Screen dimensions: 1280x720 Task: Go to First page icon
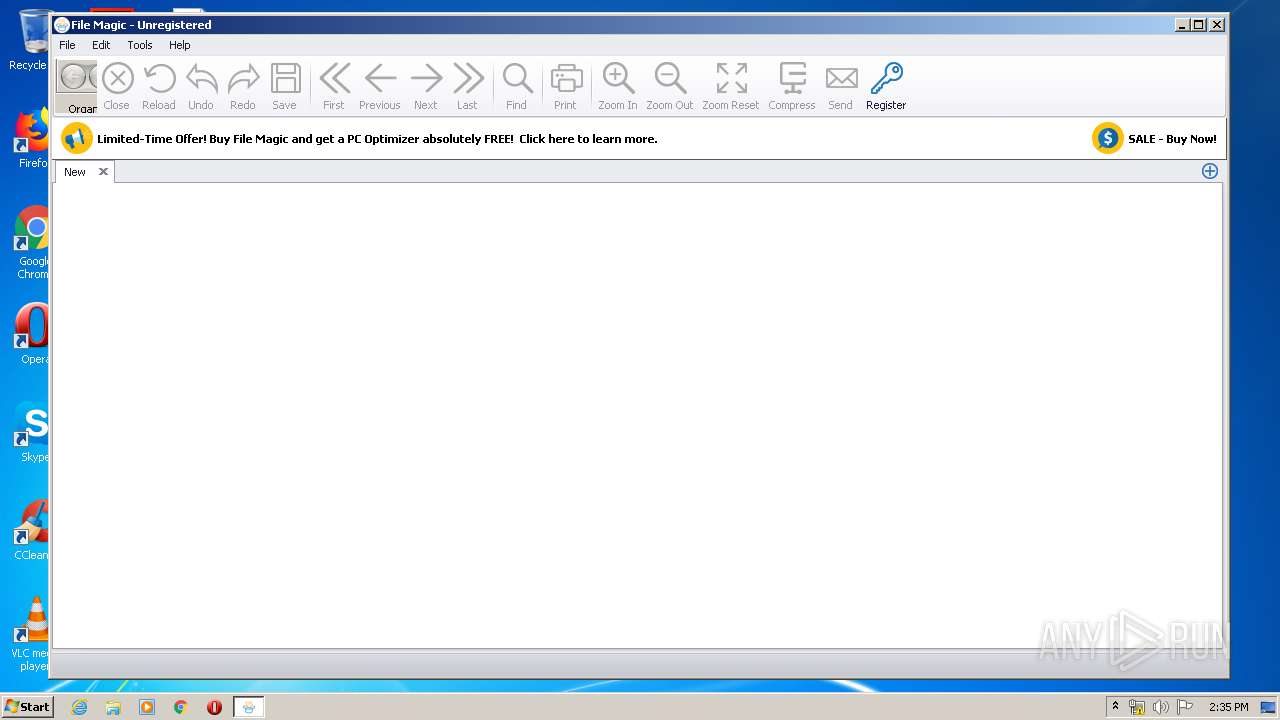coord(334,78)
